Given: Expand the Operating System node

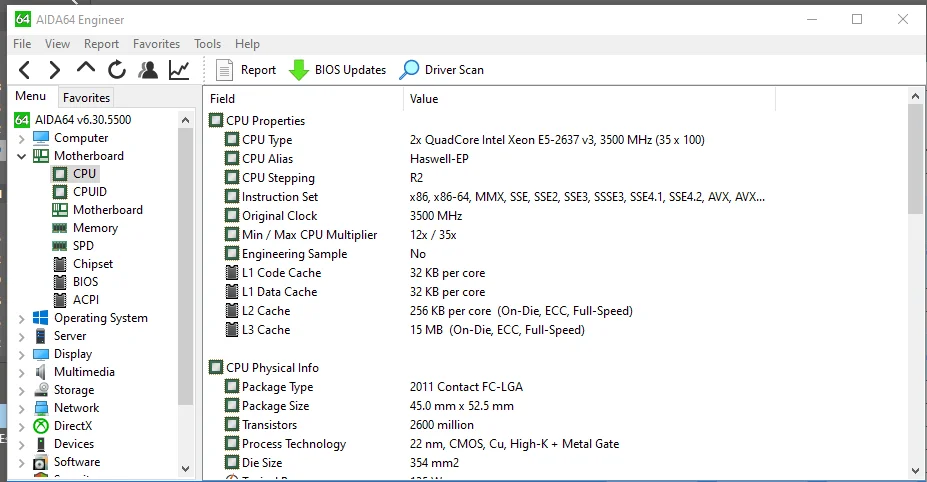Looking at the screenshot, I should tap(22, 319).
